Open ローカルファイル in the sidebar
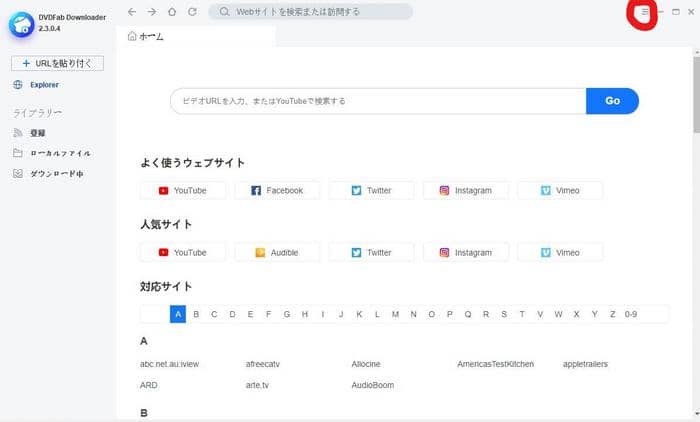The width and height of the screenshot is (700, 422). tap(60, 153)
